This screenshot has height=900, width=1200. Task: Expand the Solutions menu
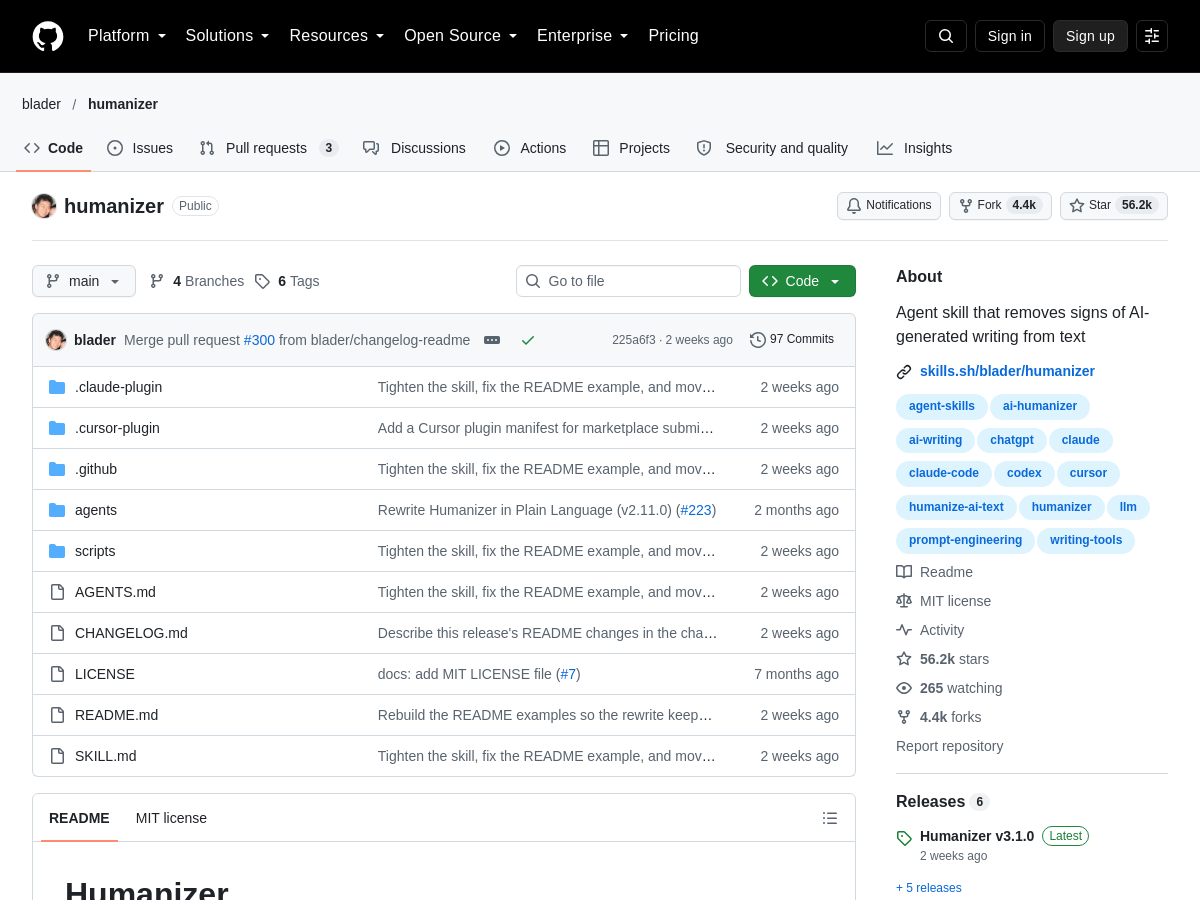click(228, 36)
